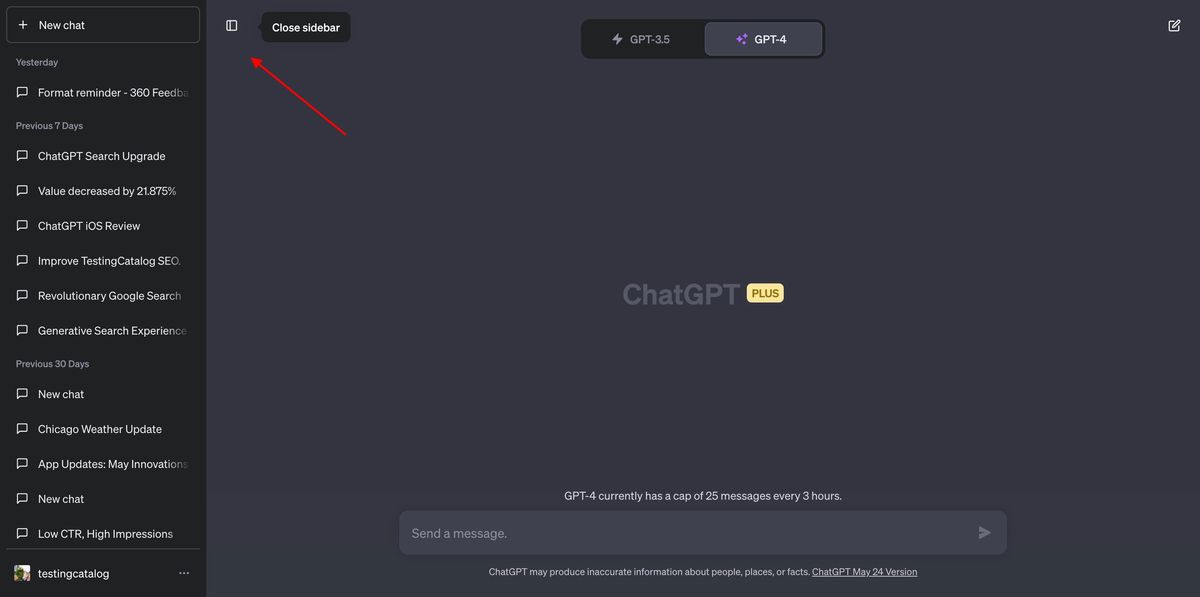Click the testingcatalog profile avatar
Screen dimensions: 1200x597
[x=22, y=573]
